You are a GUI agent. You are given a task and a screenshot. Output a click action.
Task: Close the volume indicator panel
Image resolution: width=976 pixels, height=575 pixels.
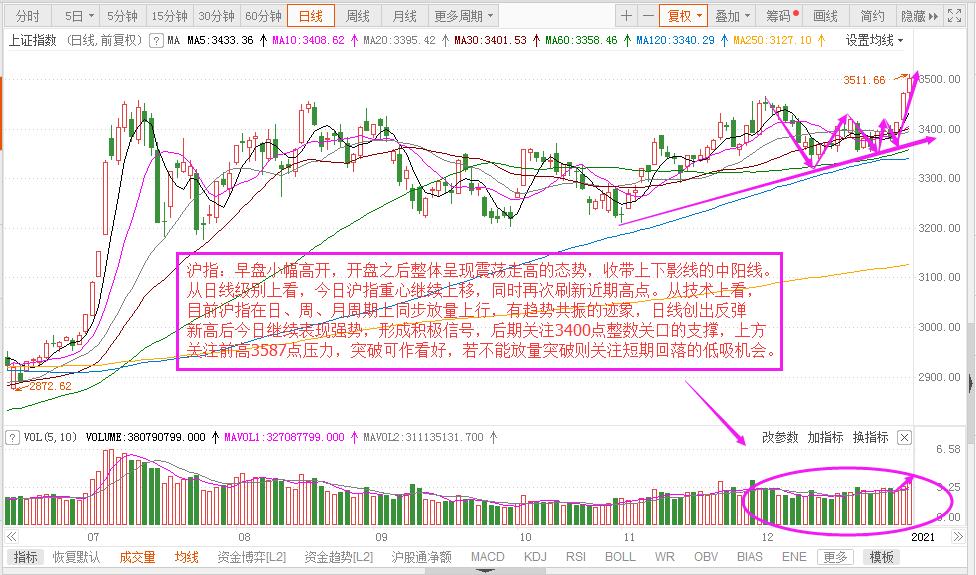(904, 437)
